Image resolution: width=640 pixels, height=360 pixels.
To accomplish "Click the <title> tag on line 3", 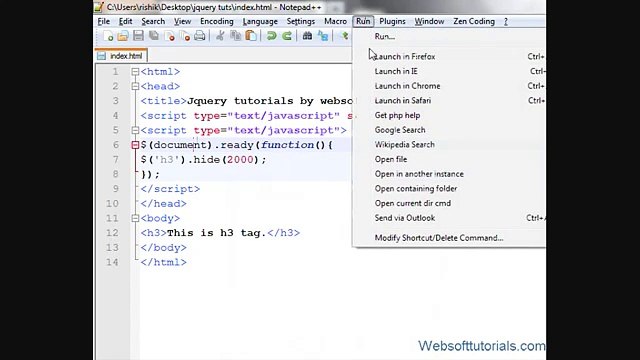I will (x=163, y=101).
